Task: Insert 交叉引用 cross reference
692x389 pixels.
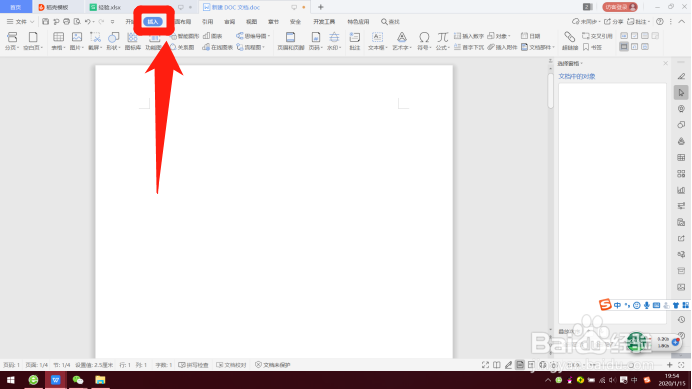Action: (597, 36)
